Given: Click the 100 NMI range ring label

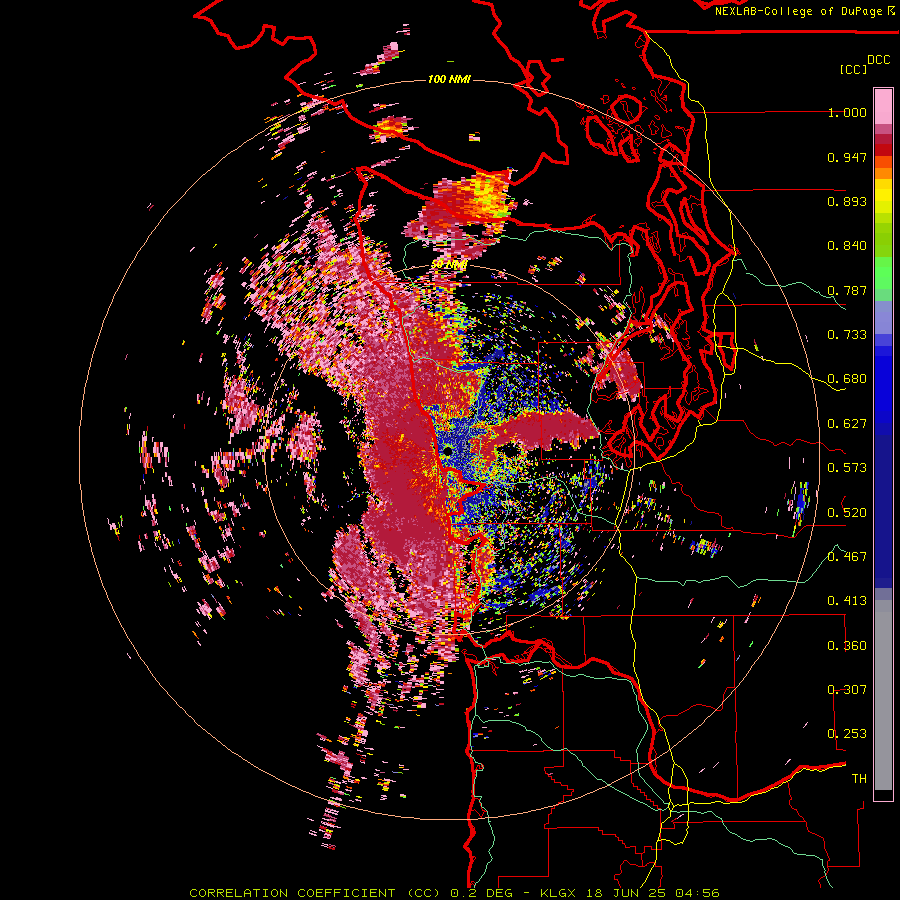Looking at the screenshot, I should [x=449, y=79].
